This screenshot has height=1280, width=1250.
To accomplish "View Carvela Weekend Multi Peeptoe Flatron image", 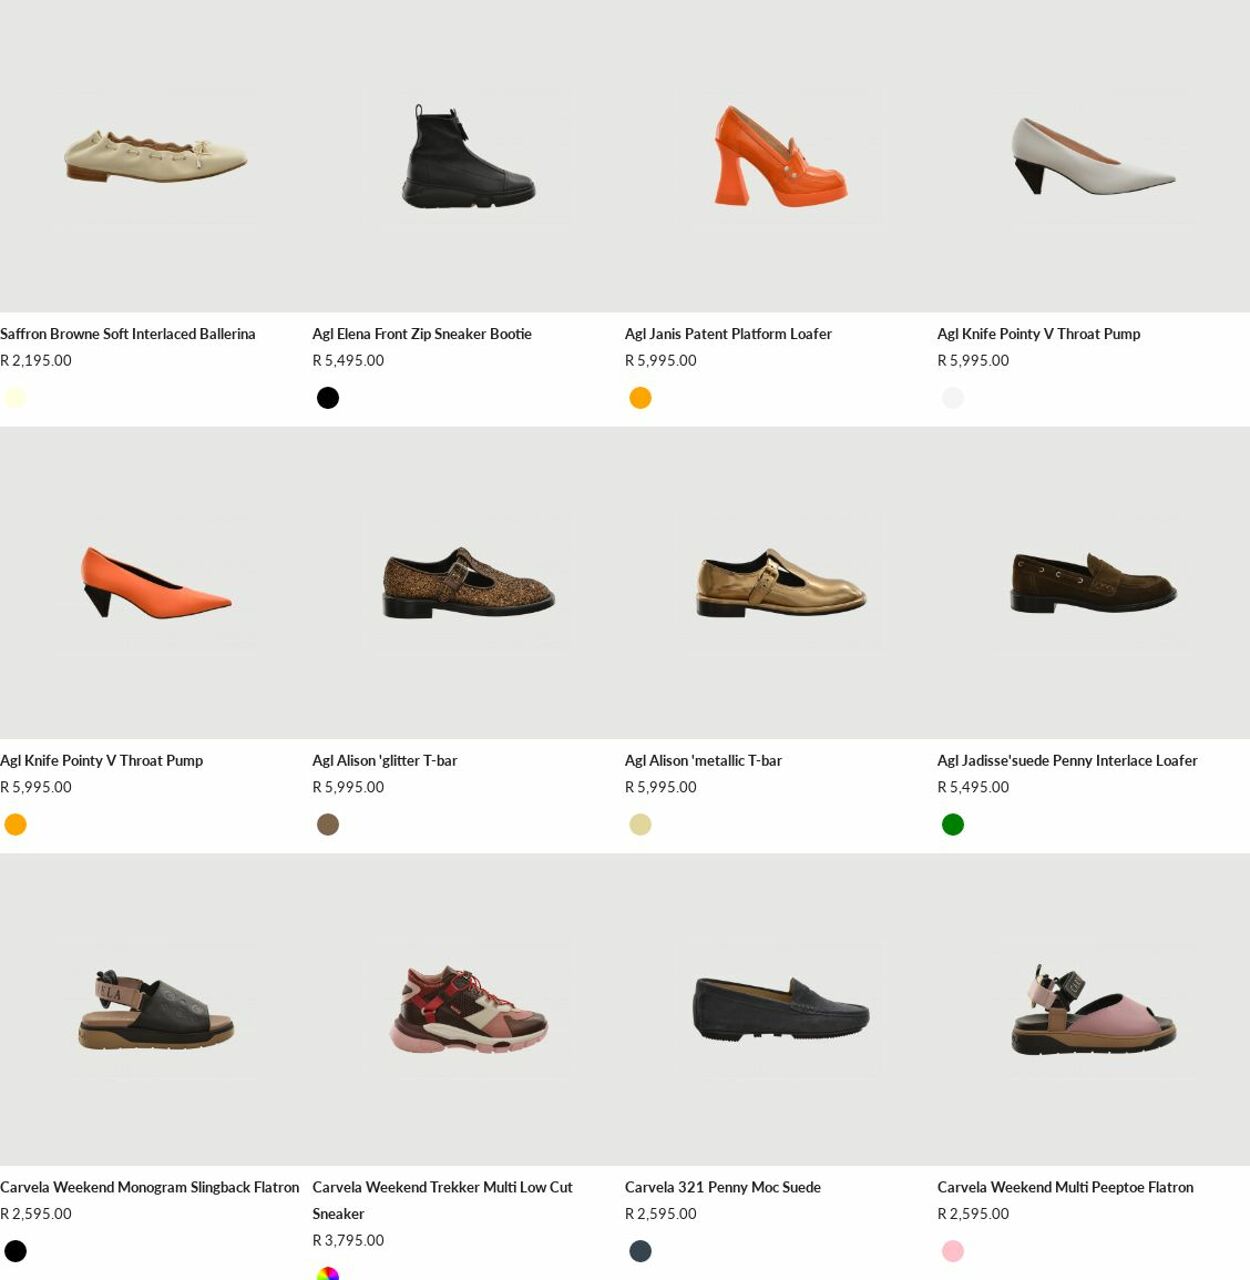I will [1093, 1010].
